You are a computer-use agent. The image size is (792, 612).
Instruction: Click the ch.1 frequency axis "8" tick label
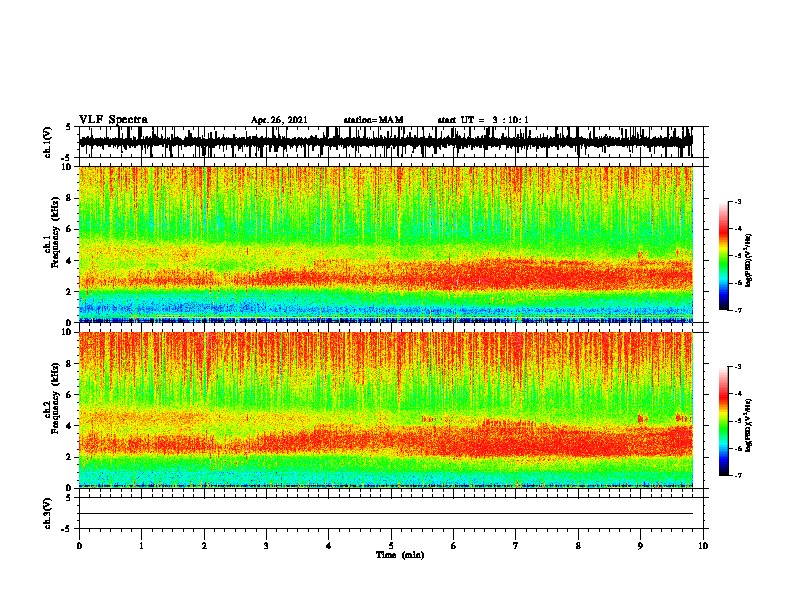pos(70,198)
